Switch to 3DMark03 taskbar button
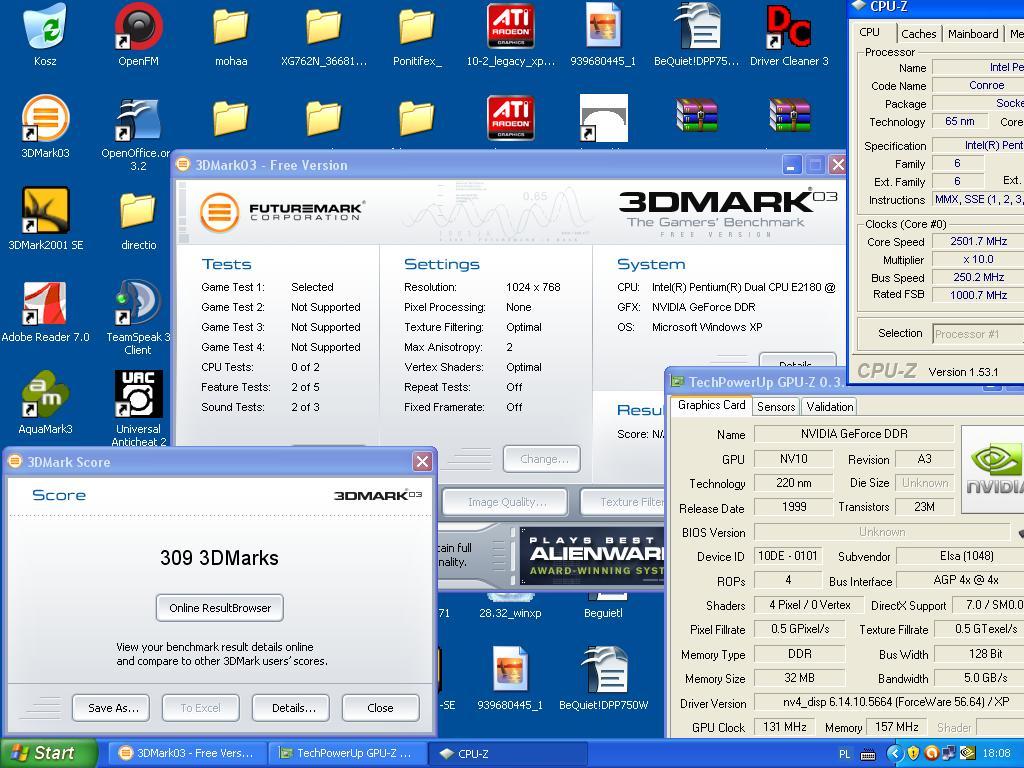Screen dimensions: 1024x768 187,753
